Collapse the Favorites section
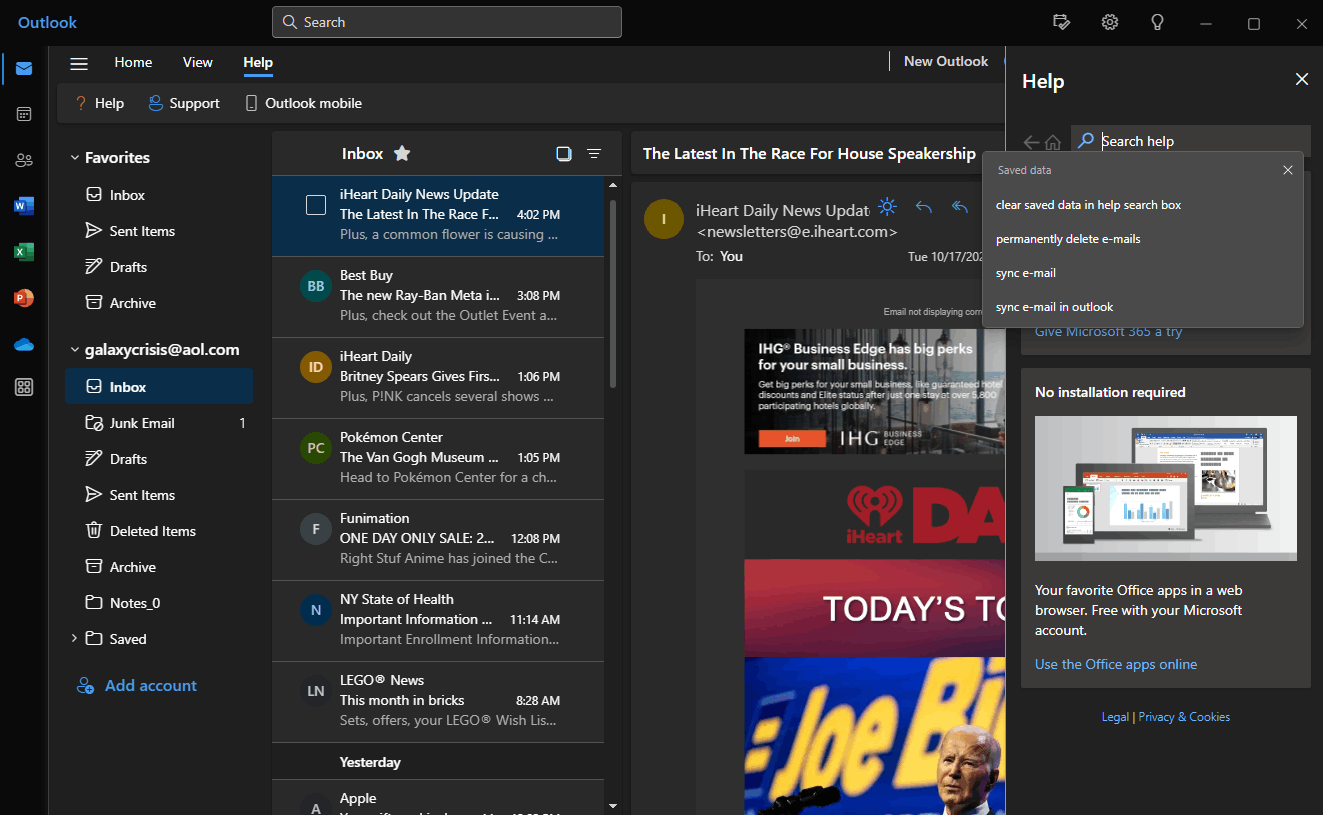The height and width of the screenshot is (815, 1323). pyautogui.click(x=74, y=157)
